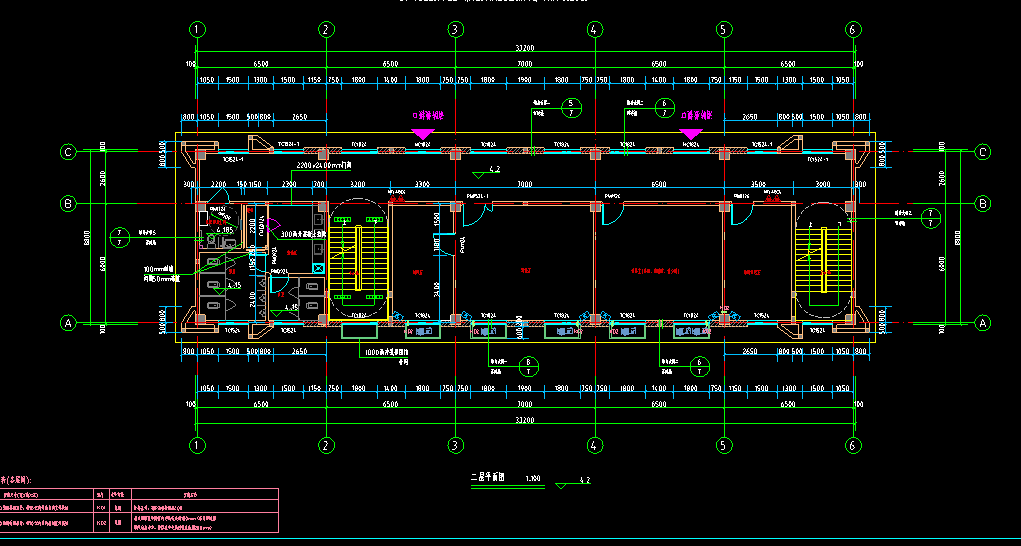Click the pink notes table at bottom left
The height and width of the screenshot is (546, 1021).
(139, 511)
